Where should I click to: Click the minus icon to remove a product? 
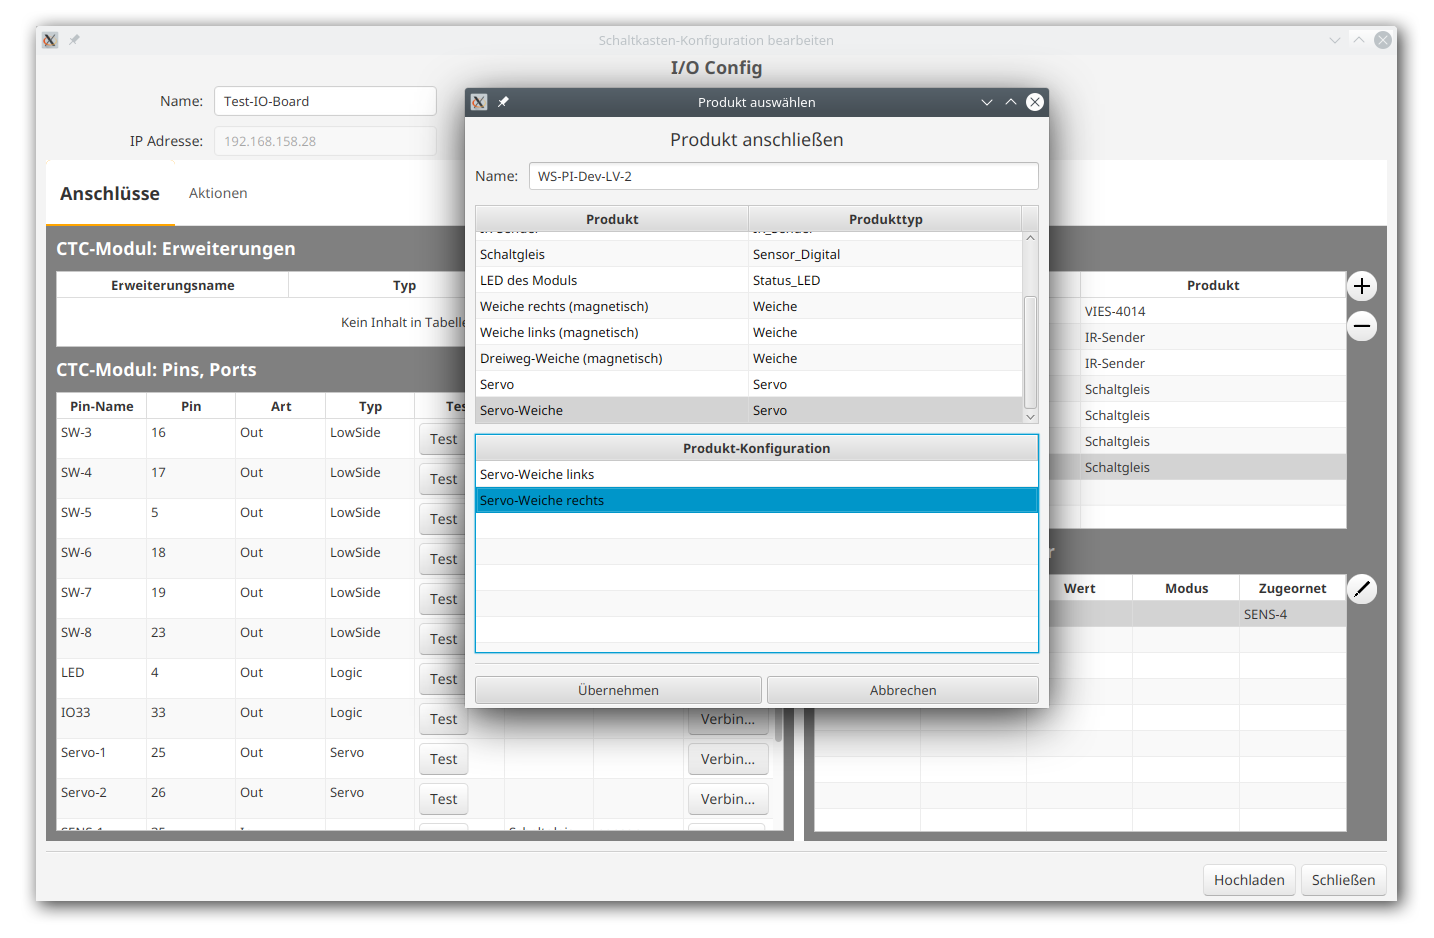(x=1361, y=326)
